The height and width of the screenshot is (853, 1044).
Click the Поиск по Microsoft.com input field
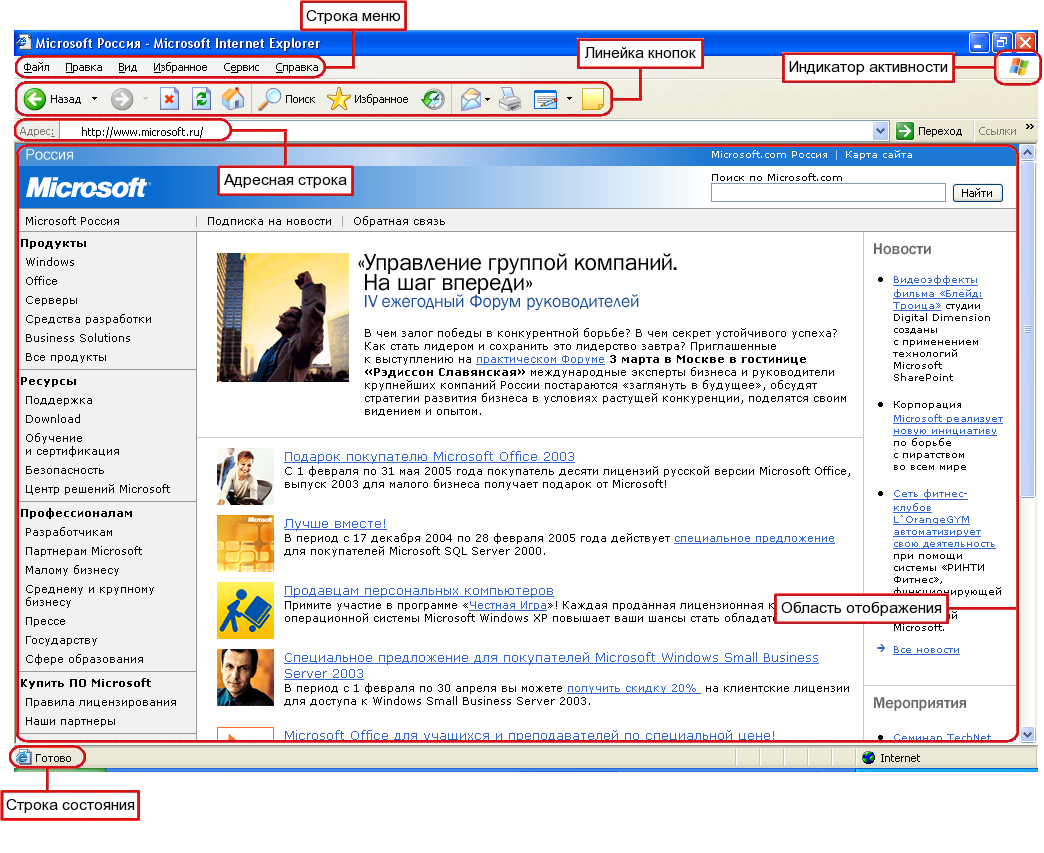click(828, 193)
